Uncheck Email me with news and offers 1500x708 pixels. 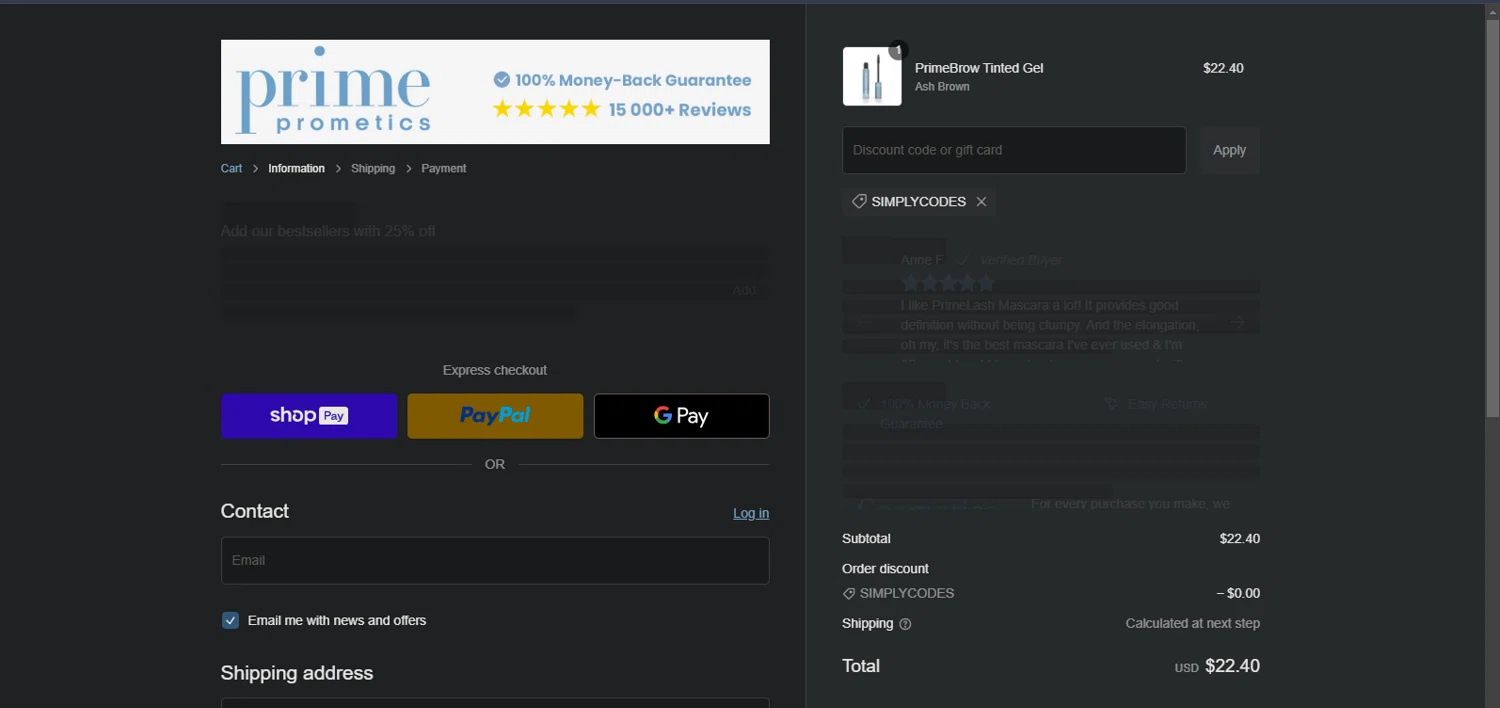pyautogui.click(x=230, y=621)
